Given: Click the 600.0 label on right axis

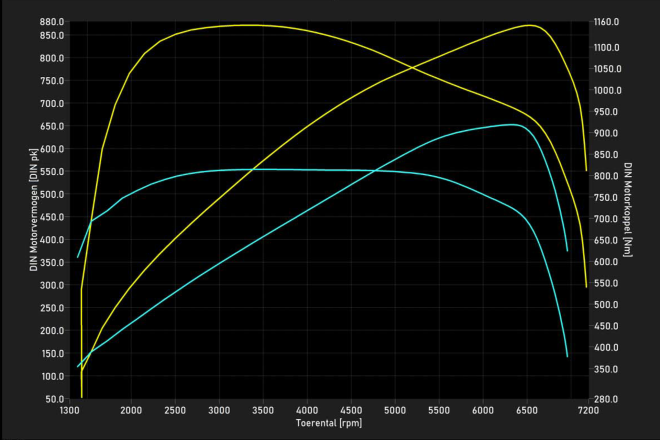Looking at the screenshot, I should pyautogui.click(x=606, y=262).
